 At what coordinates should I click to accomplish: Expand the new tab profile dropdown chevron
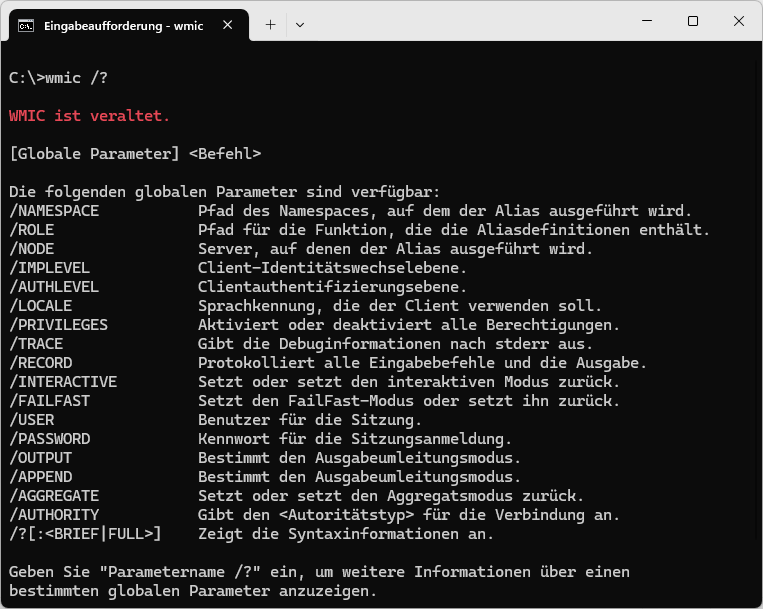[x=300, y=25]
